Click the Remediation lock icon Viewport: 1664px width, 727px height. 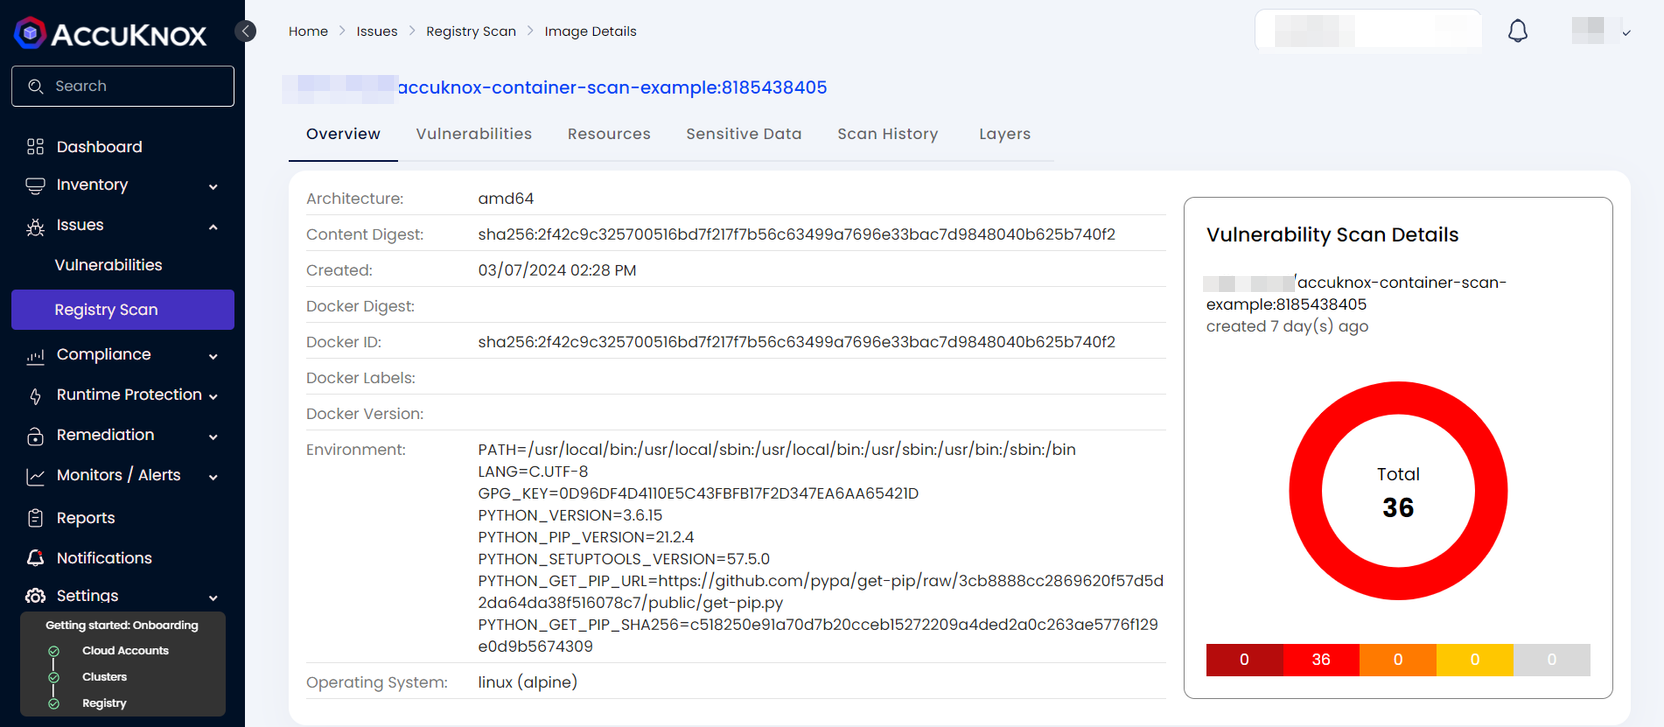pyautogui.click(x=35, y=436)
